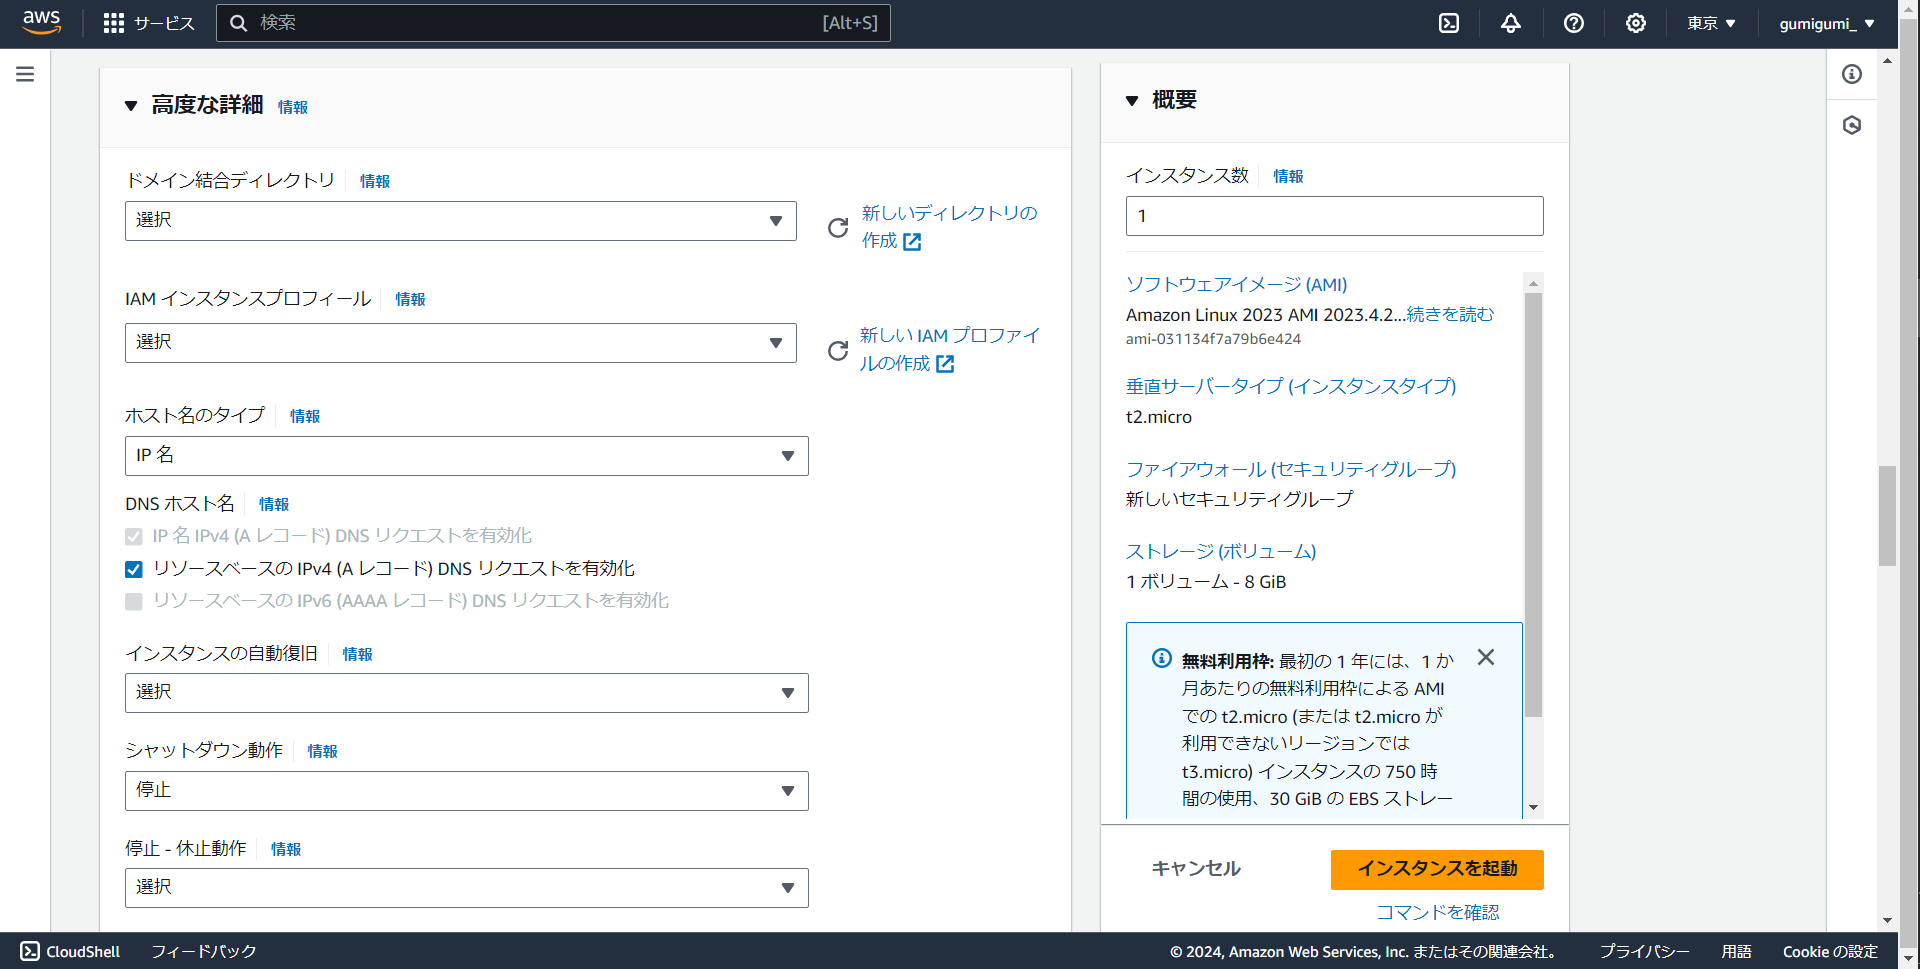This screenshot has height=969, width=1920.
Task: Open the 東京 region selector menu
Action: pos(1710,23)
